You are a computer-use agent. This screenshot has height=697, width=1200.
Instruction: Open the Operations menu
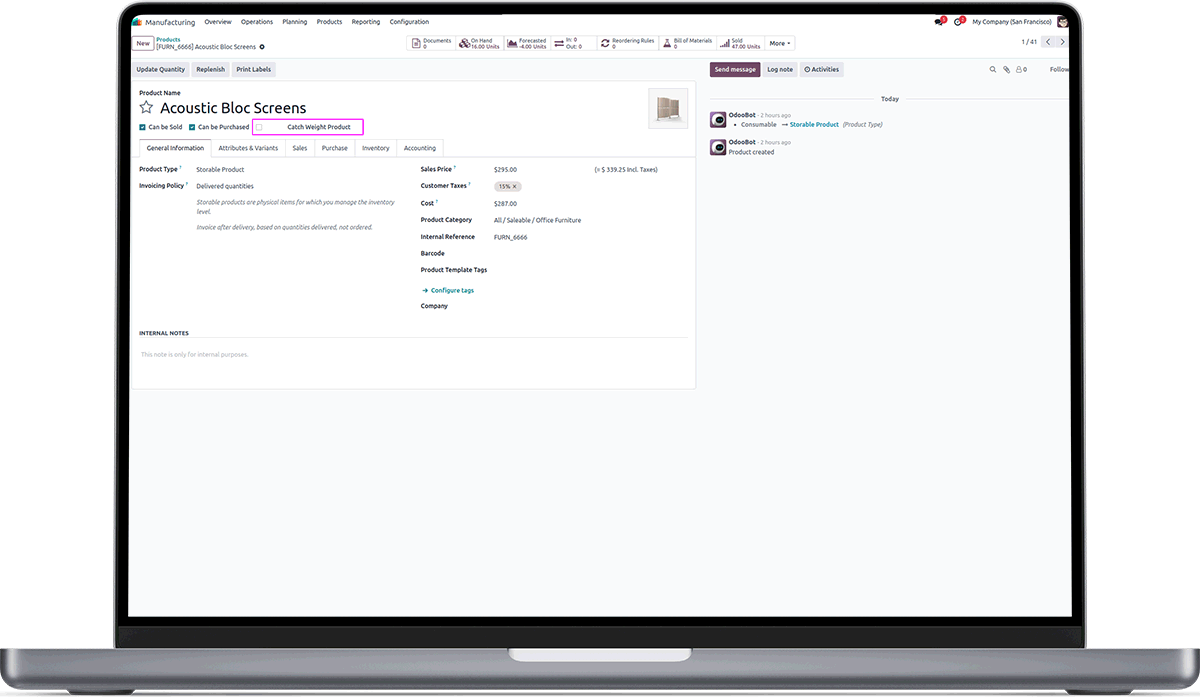[257, 22]
